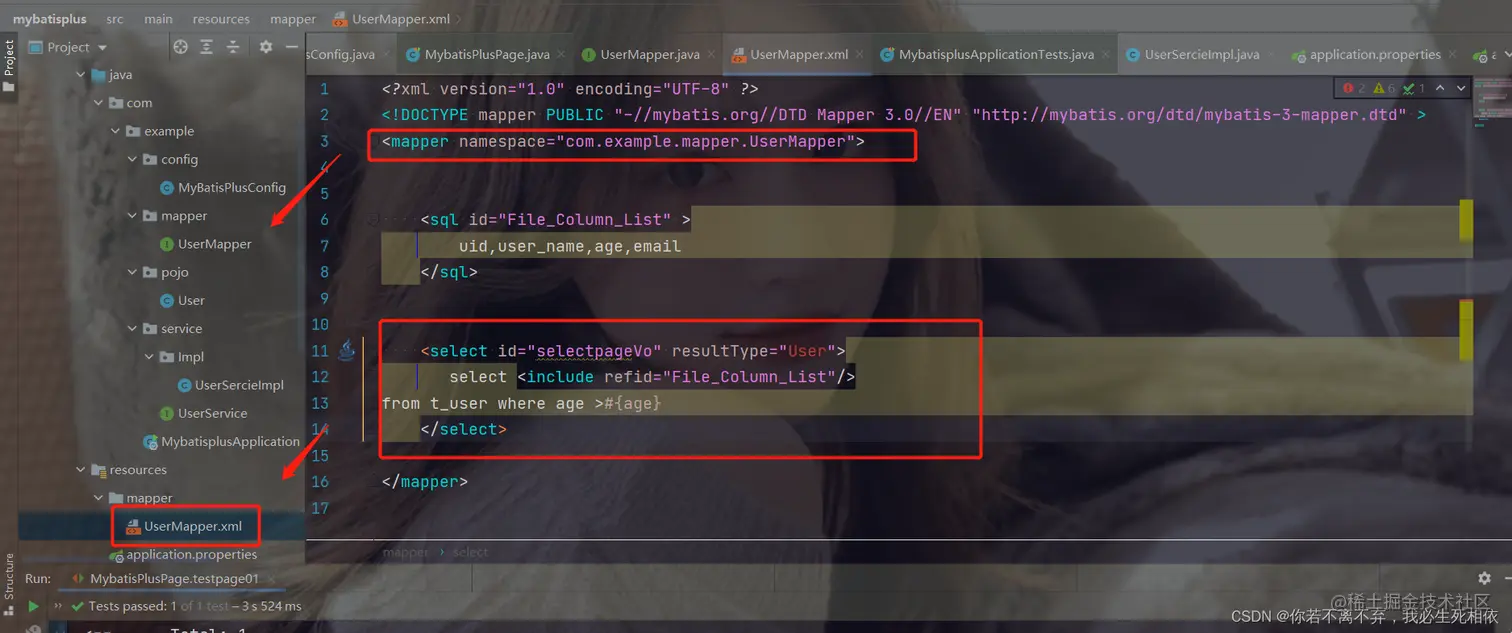
Task: Select MyBatisPlusConfig class in tree
Action: click(x=222, y=187)
